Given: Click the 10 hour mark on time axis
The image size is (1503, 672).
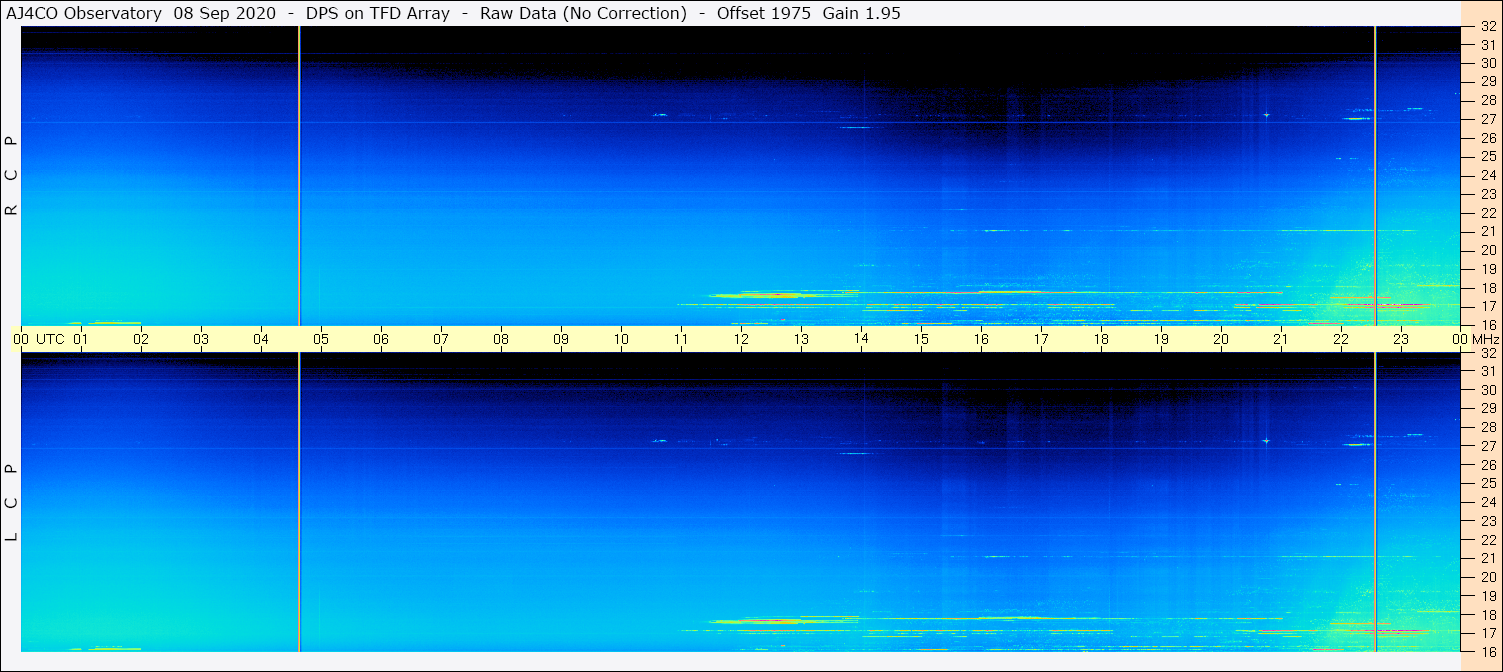Looking at the screenshot, I should pyautogui.click(x=621, y=339).
